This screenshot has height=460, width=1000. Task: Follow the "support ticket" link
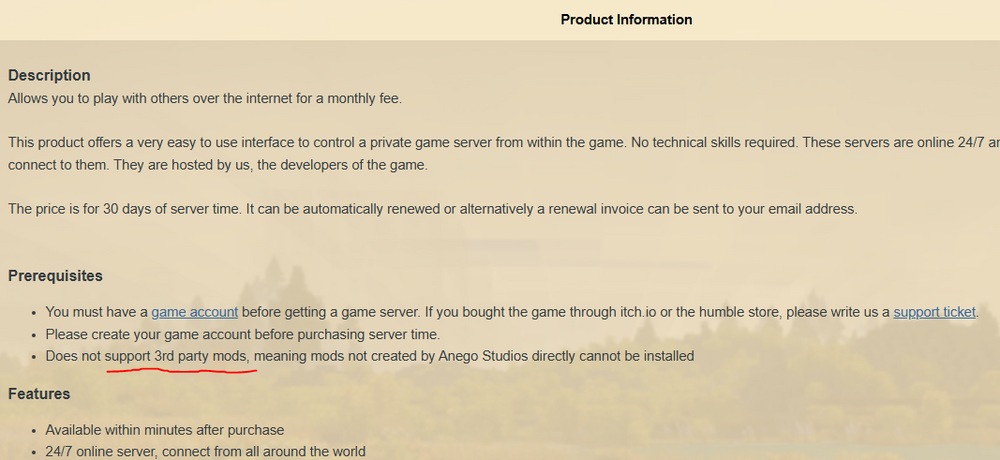(934, 312)
